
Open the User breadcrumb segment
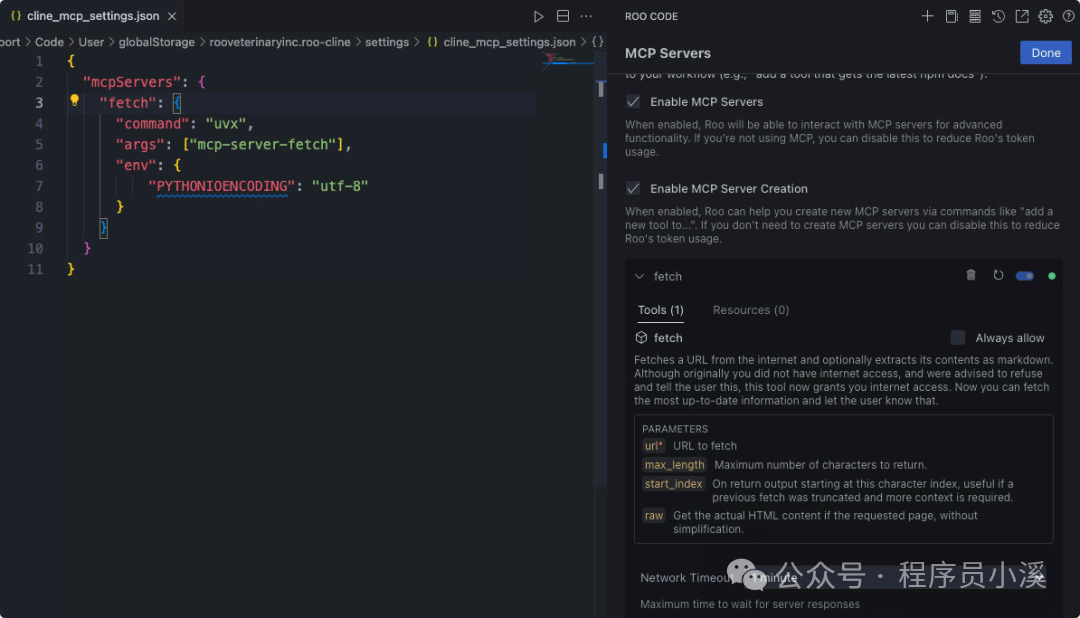point(91,42)
